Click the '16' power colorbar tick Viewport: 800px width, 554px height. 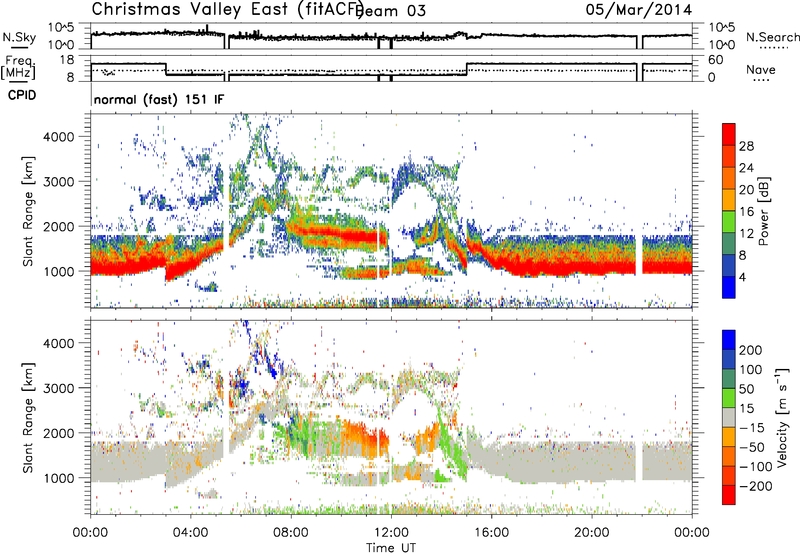point(746,212)
